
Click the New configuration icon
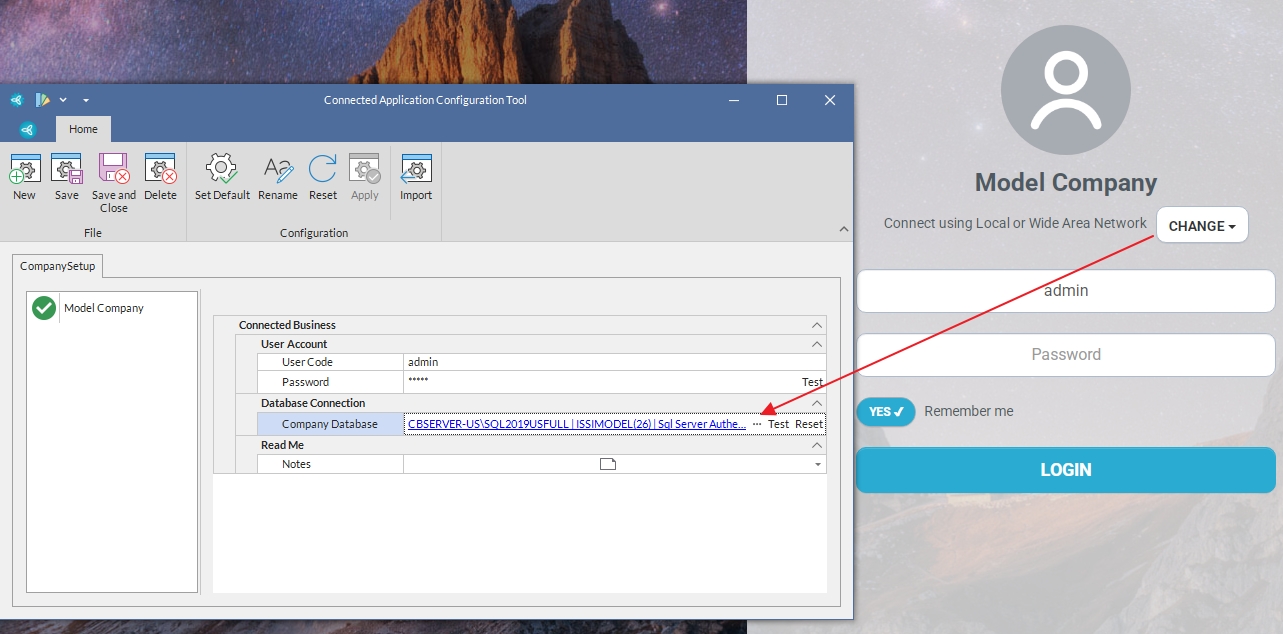[x=25, y=169]
